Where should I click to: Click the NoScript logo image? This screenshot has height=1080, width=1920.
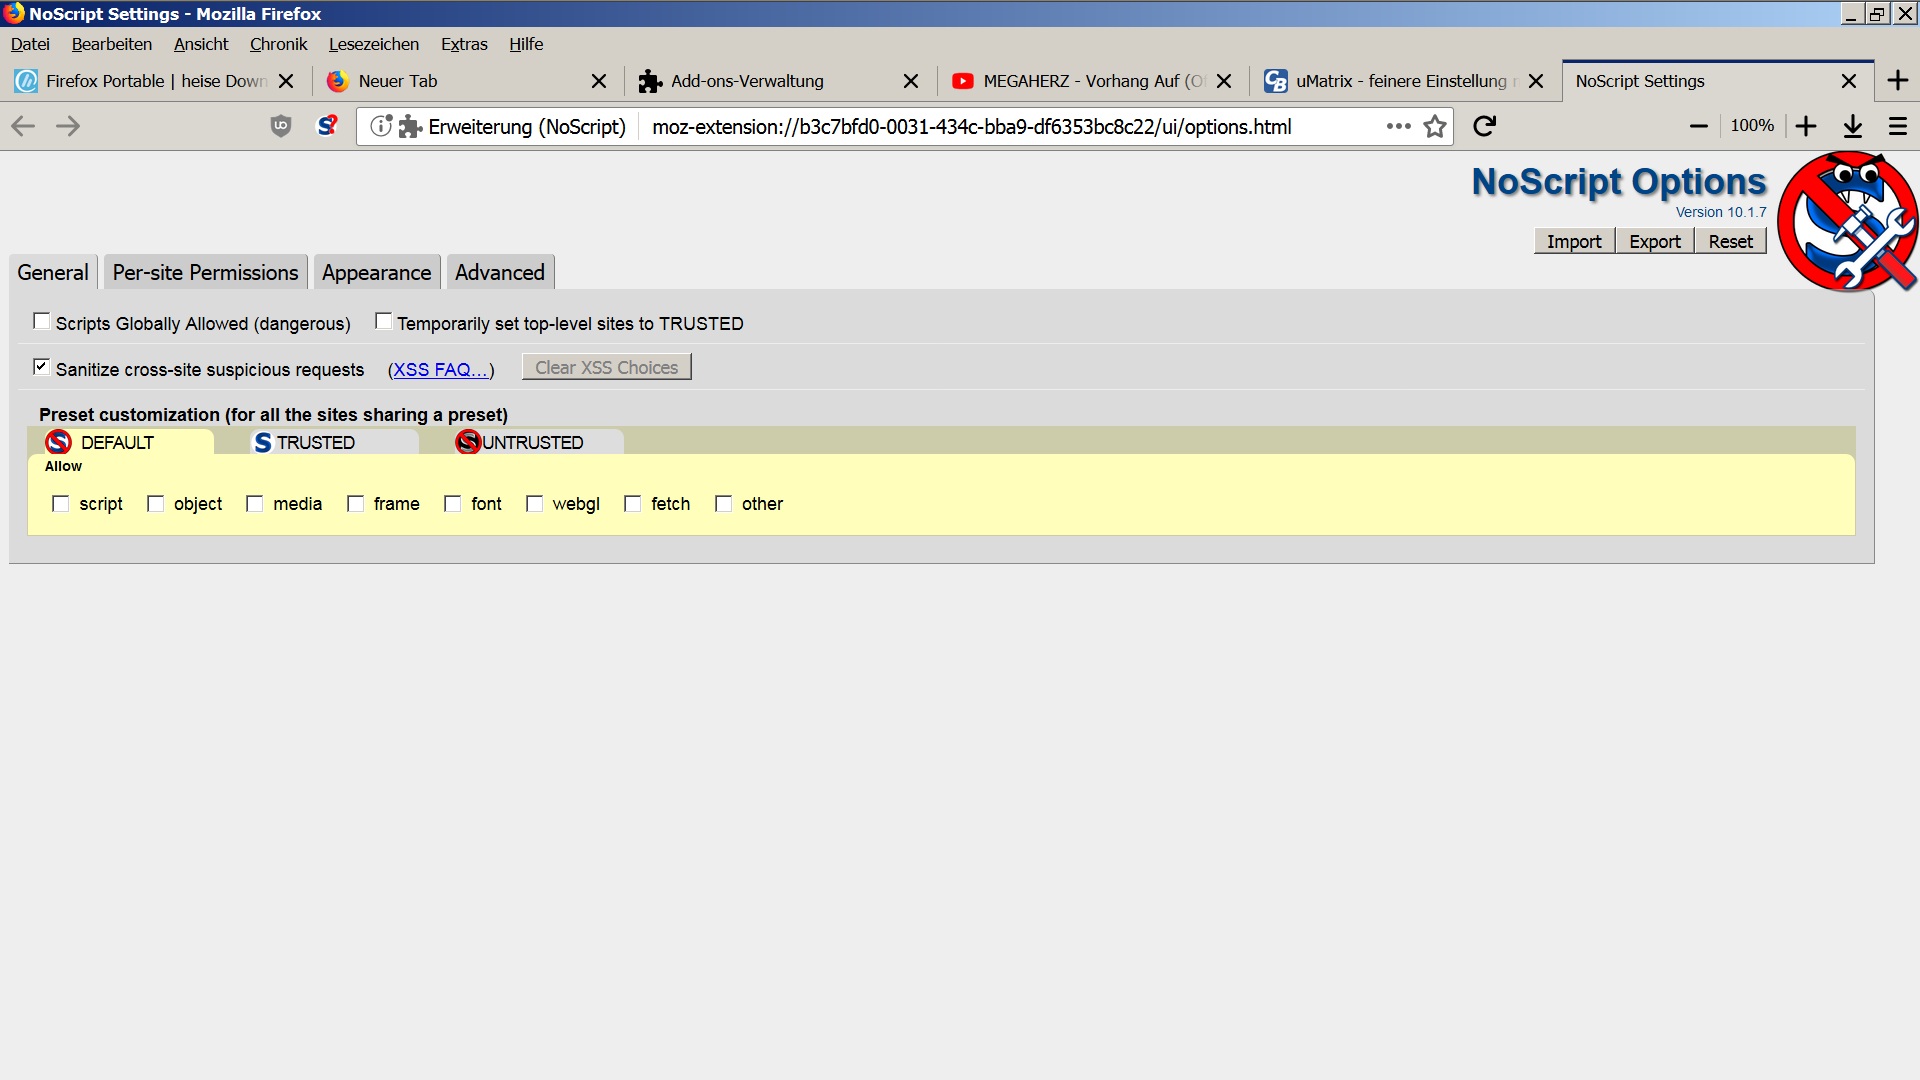1847,221
